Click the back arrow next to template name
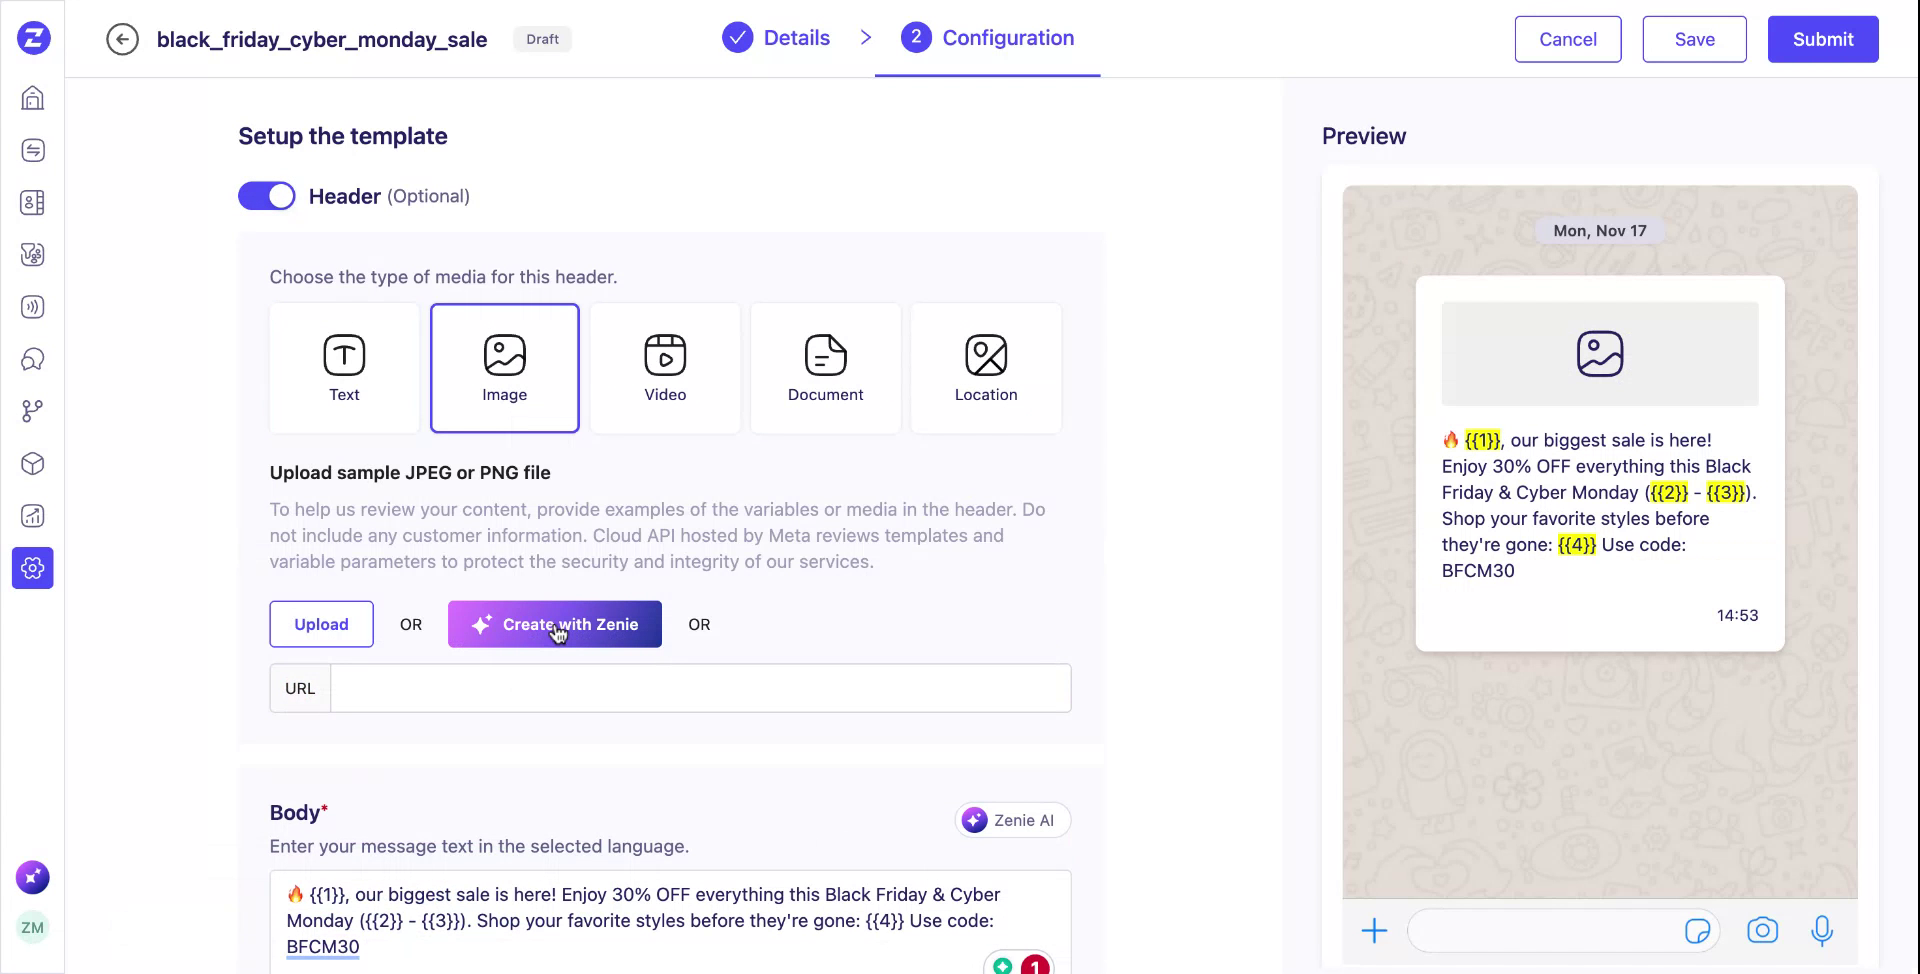 pyautogui.click(x=122, y=39)
